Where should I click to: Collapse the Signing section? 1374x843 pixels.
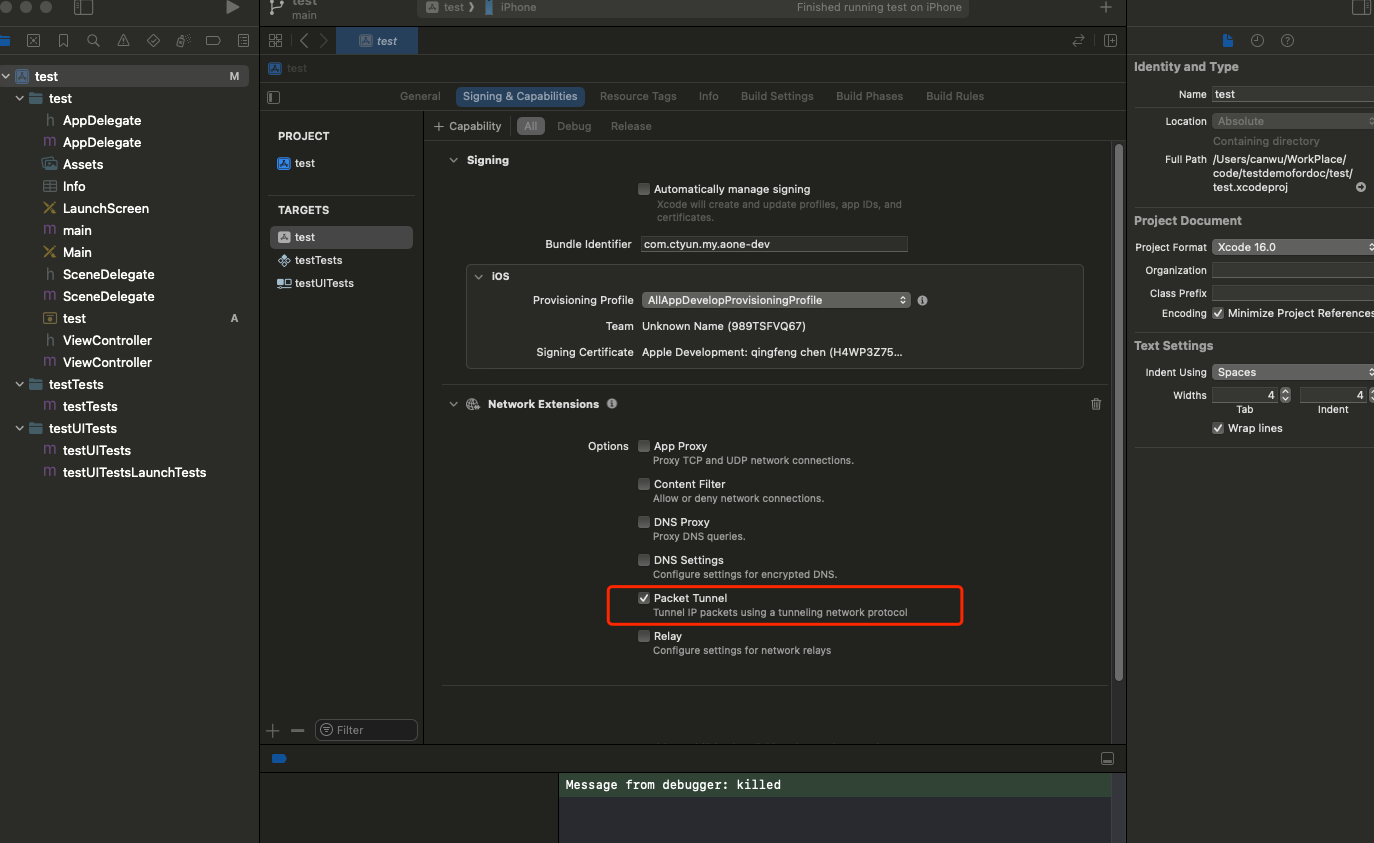pyautogui.click(x=453, y=160)
